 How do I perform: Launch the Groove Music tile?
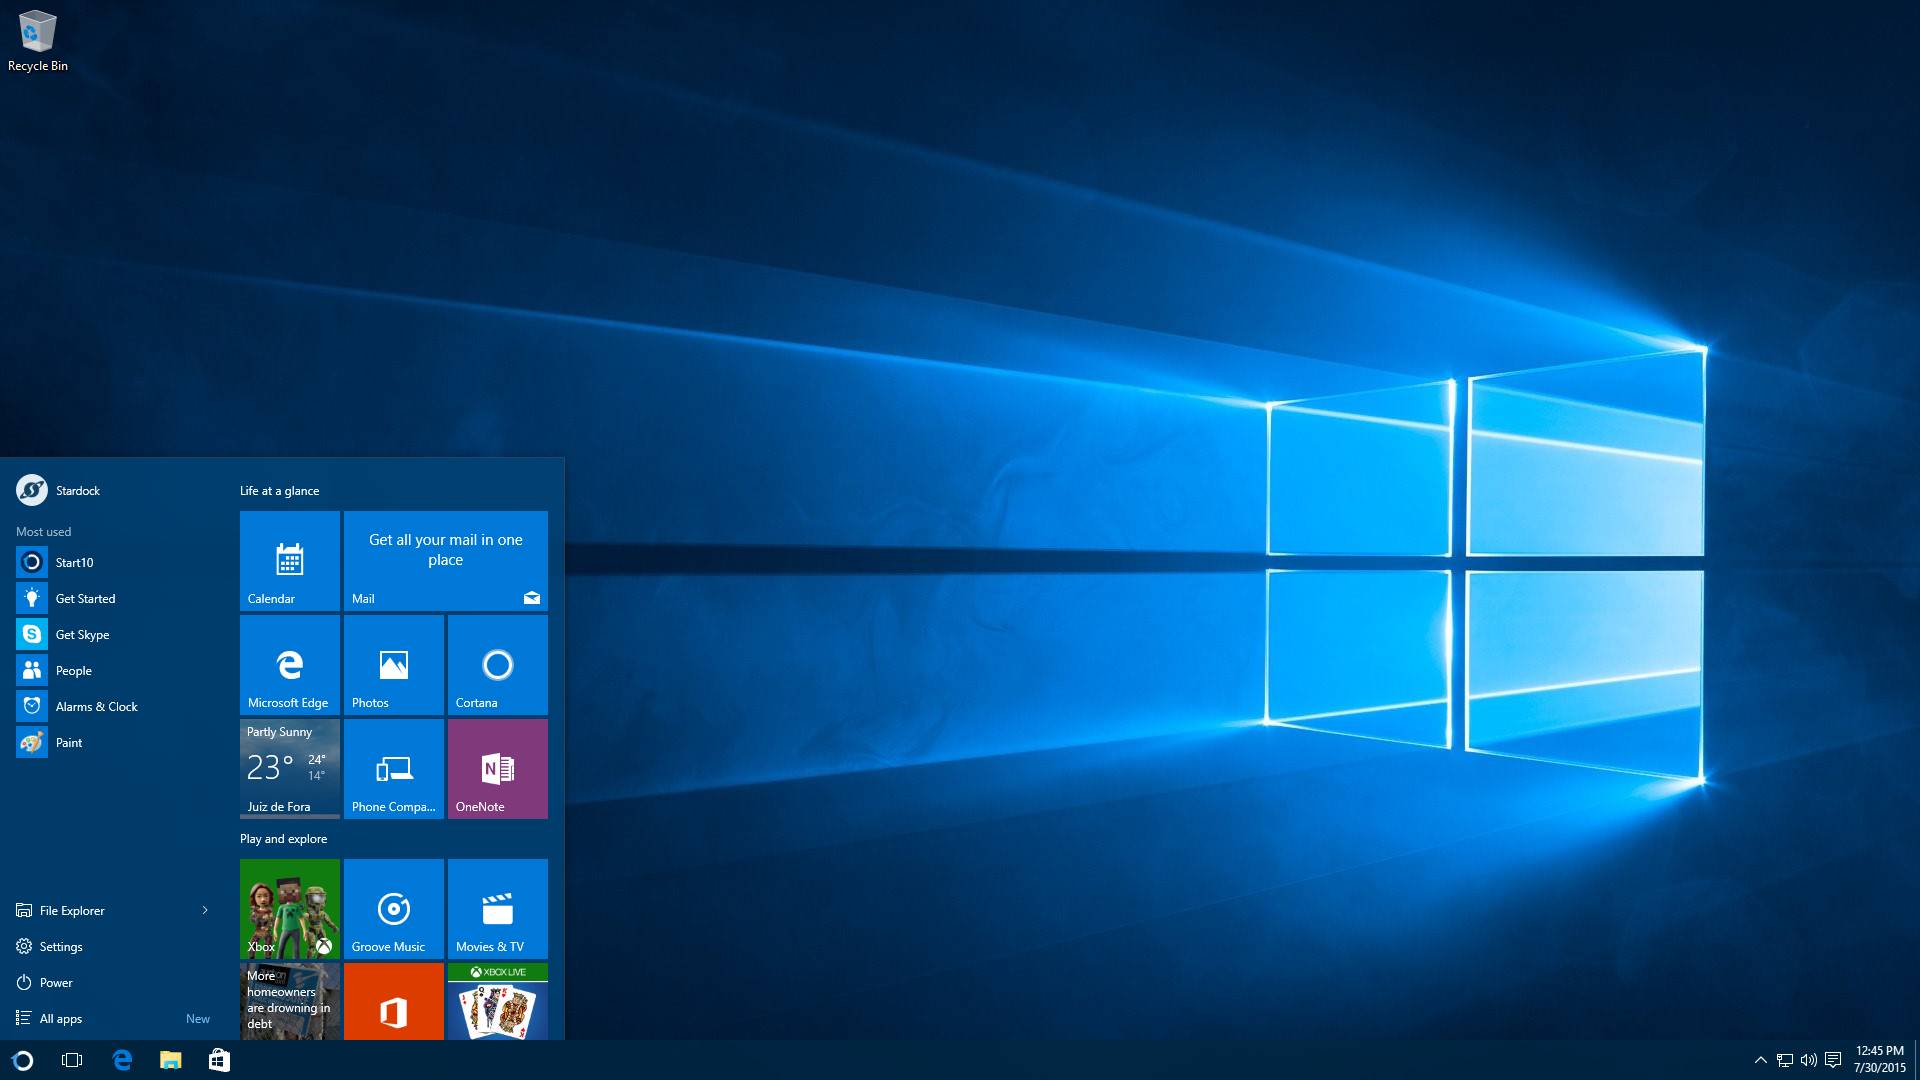(x=393, y=908)
